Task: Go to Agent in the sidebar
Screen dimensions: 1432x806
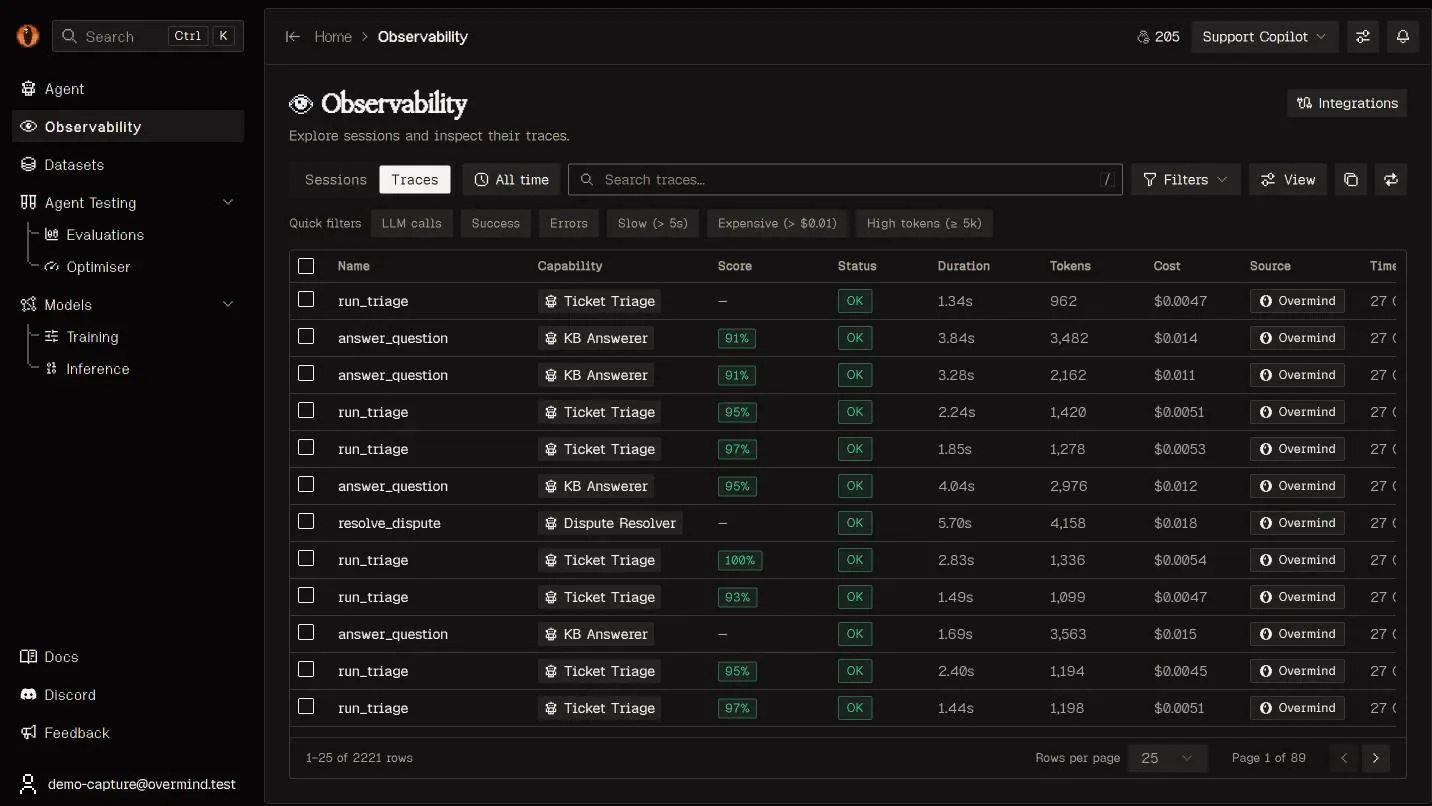Action: 128,89
